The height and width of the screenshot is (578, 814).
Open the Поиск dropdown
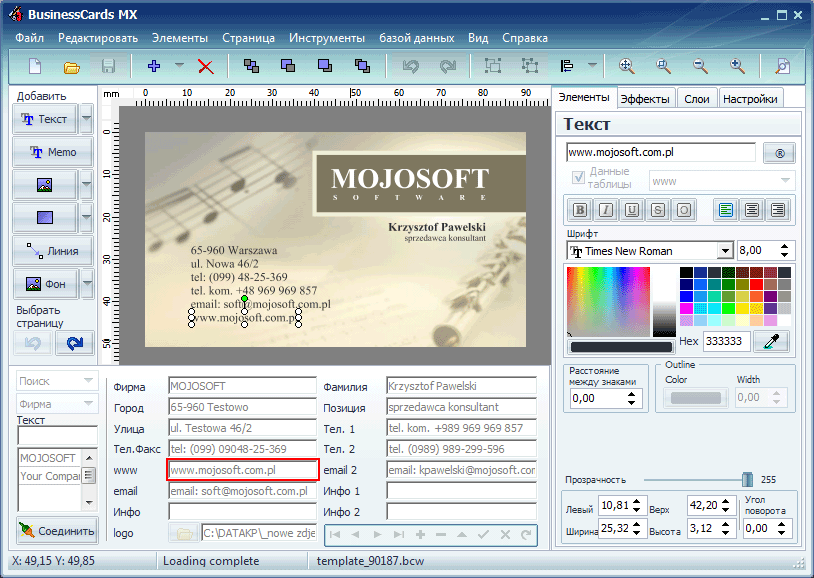click(88, 381)
